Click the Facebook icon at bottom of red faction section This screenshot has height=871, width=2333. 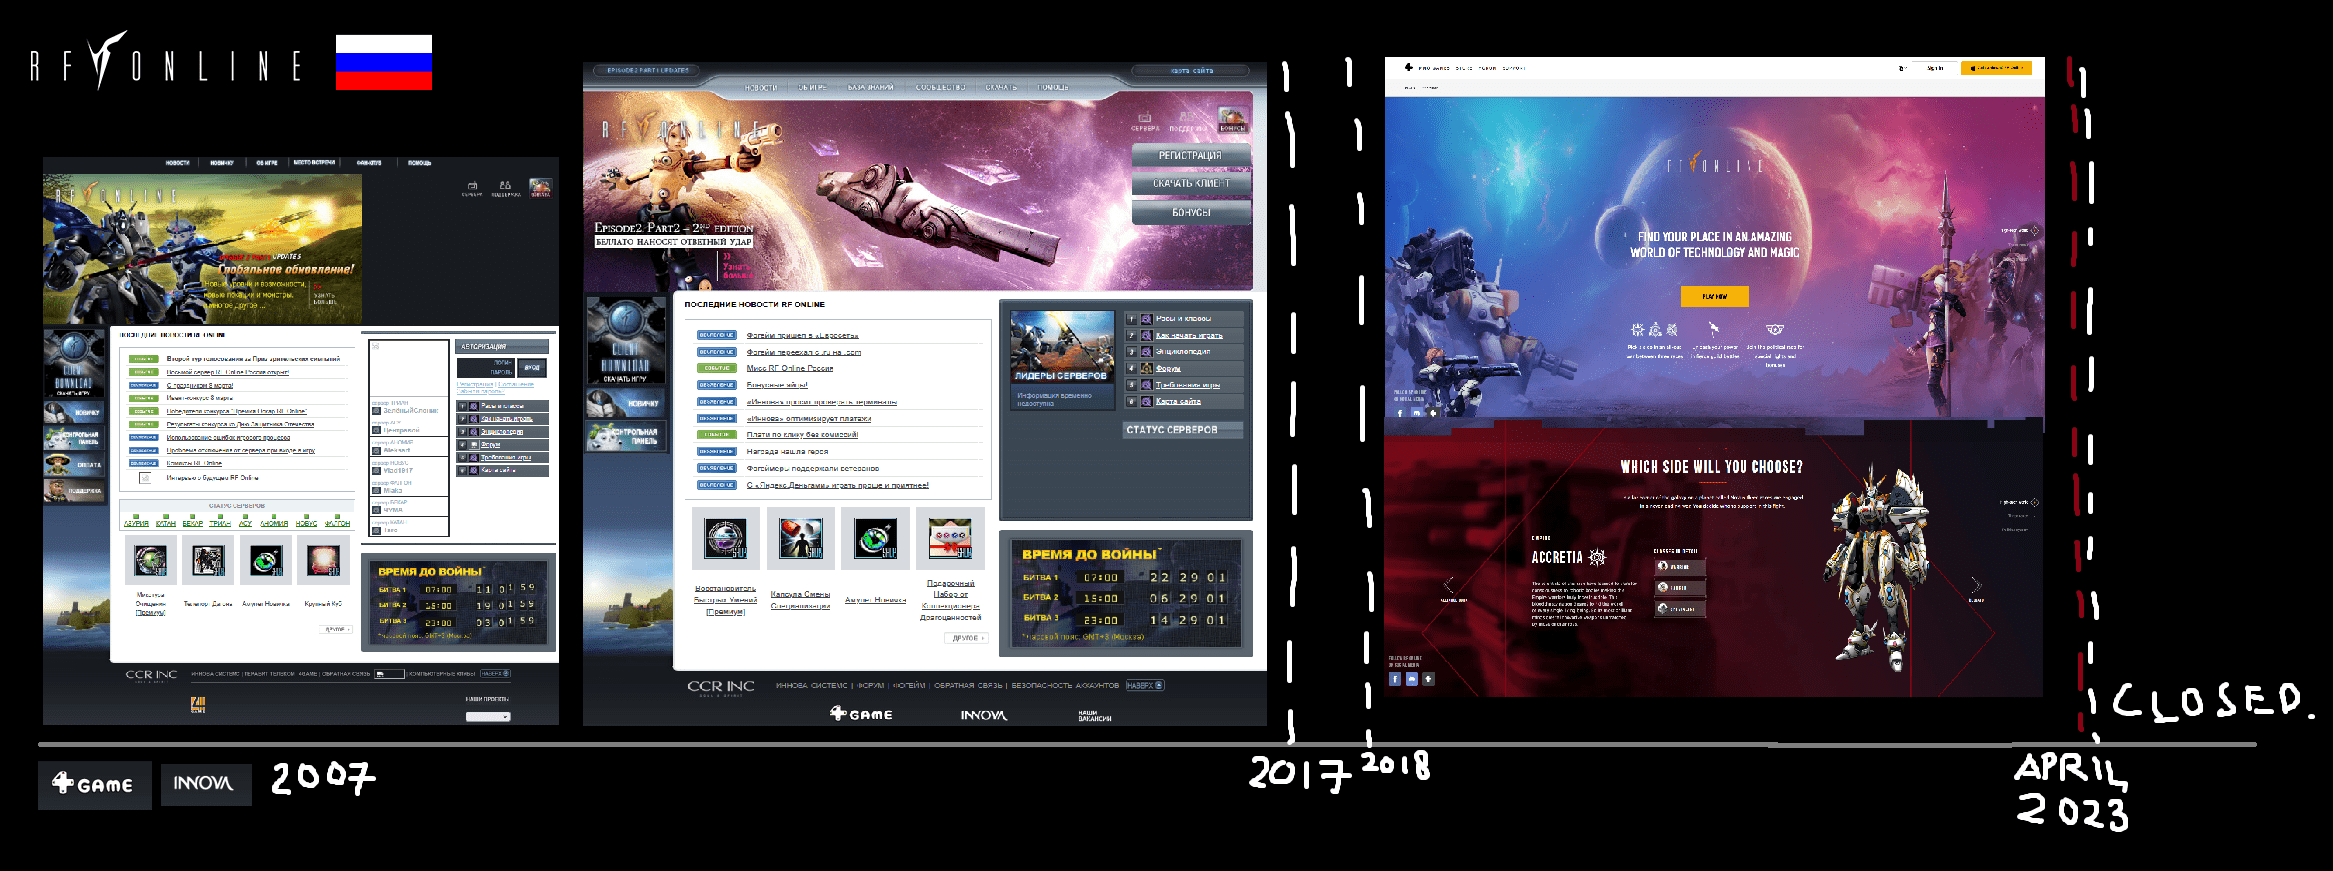1395,679
